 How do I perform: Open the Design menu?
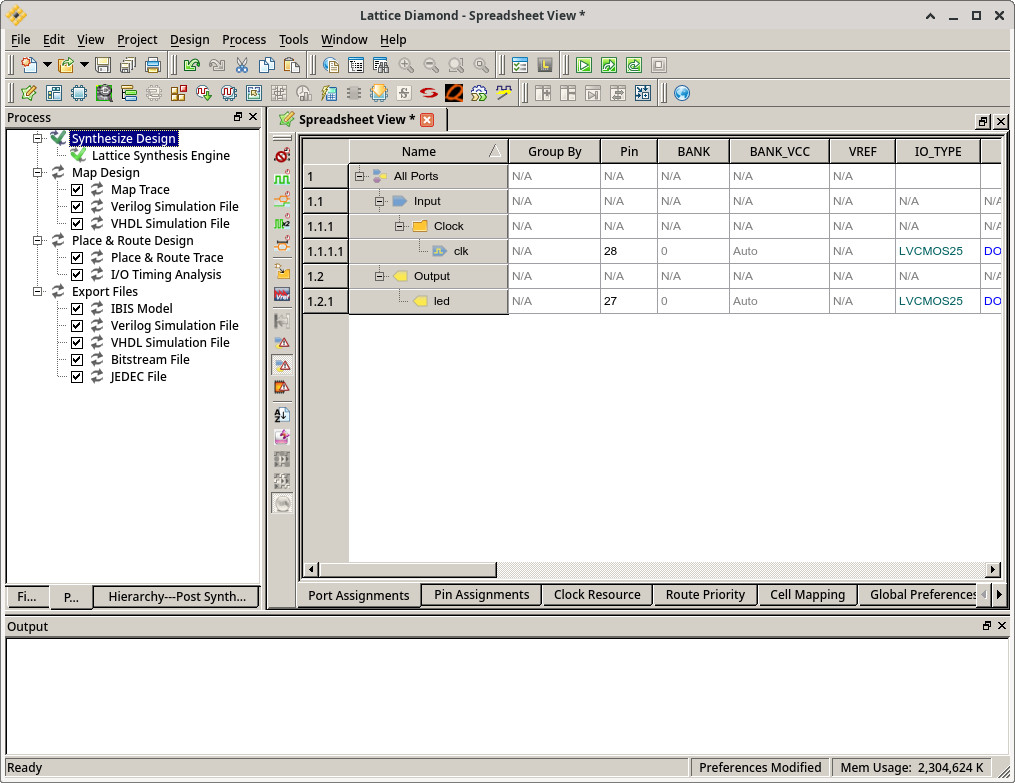point(189,39)
